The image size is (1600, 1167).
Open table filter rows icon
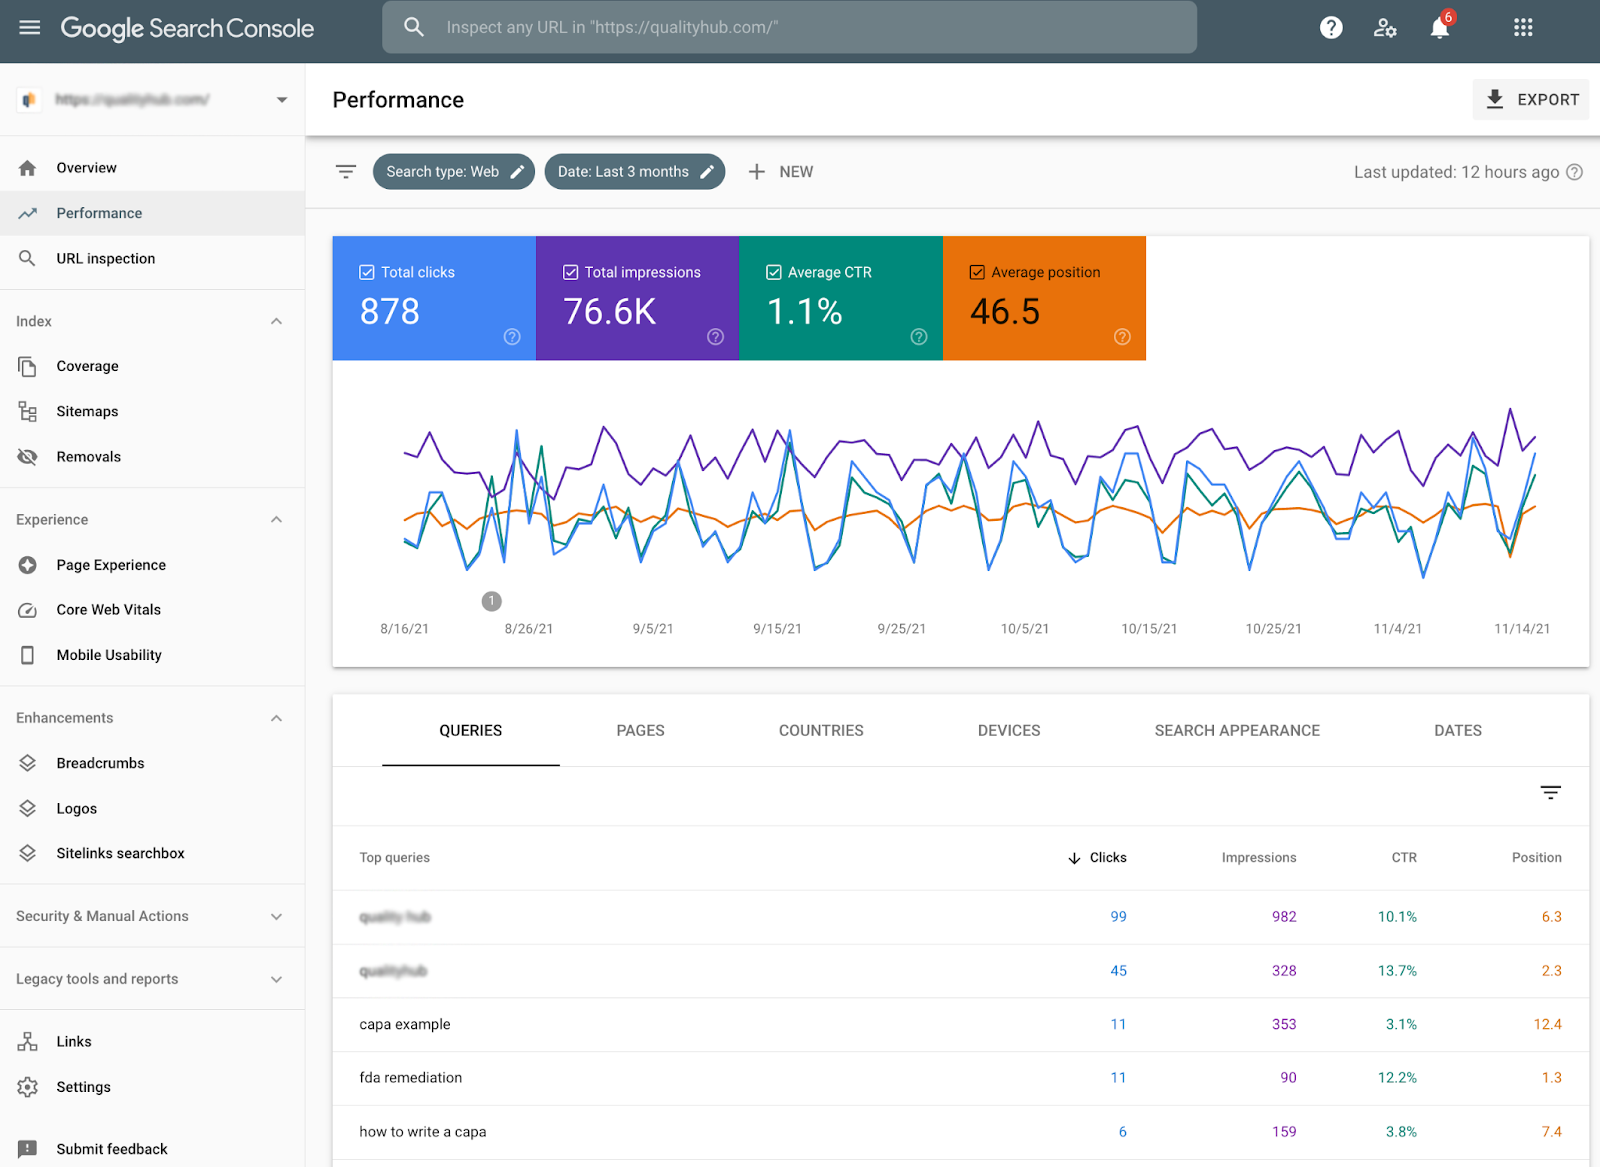coord(1550,793)
